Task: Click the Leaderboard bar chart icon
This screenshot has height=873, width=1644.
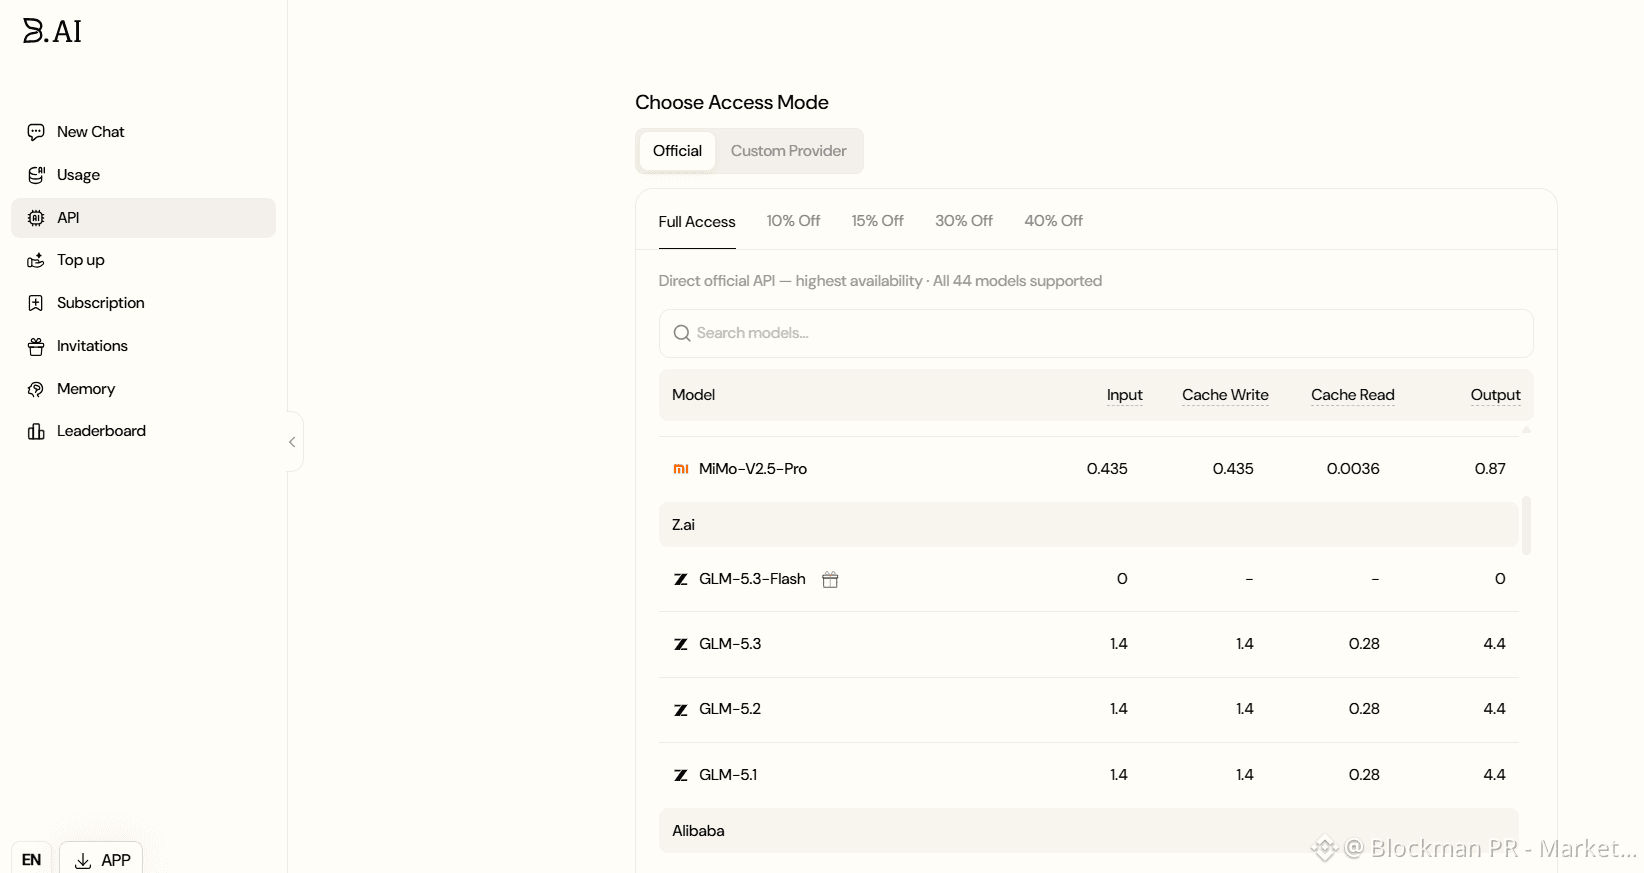Action: 36,431
